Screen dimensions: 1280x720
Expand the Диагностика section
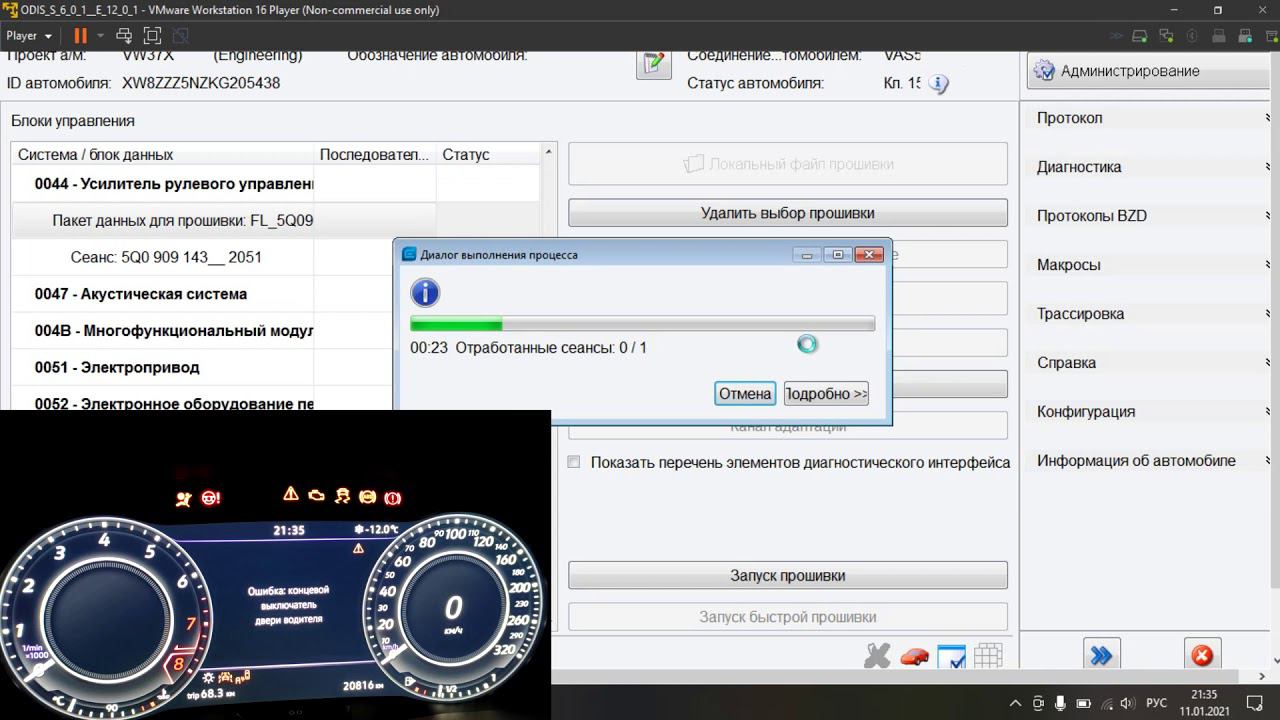[x=1152, y=167]
